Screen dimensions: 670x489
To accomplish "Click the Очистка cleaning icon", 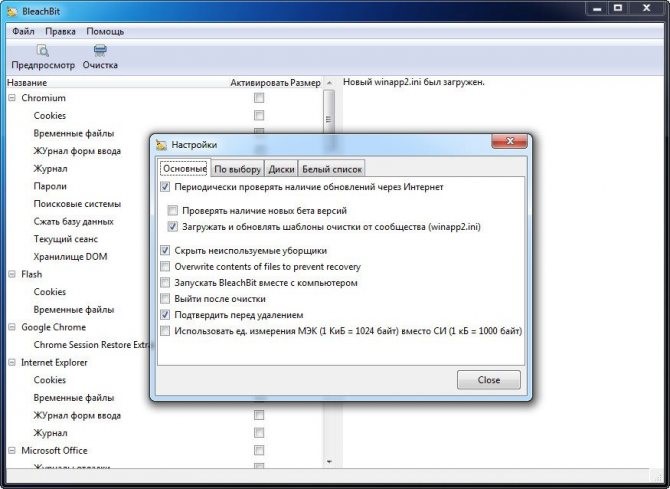I will pyautogui.click(x=100, y=50).
